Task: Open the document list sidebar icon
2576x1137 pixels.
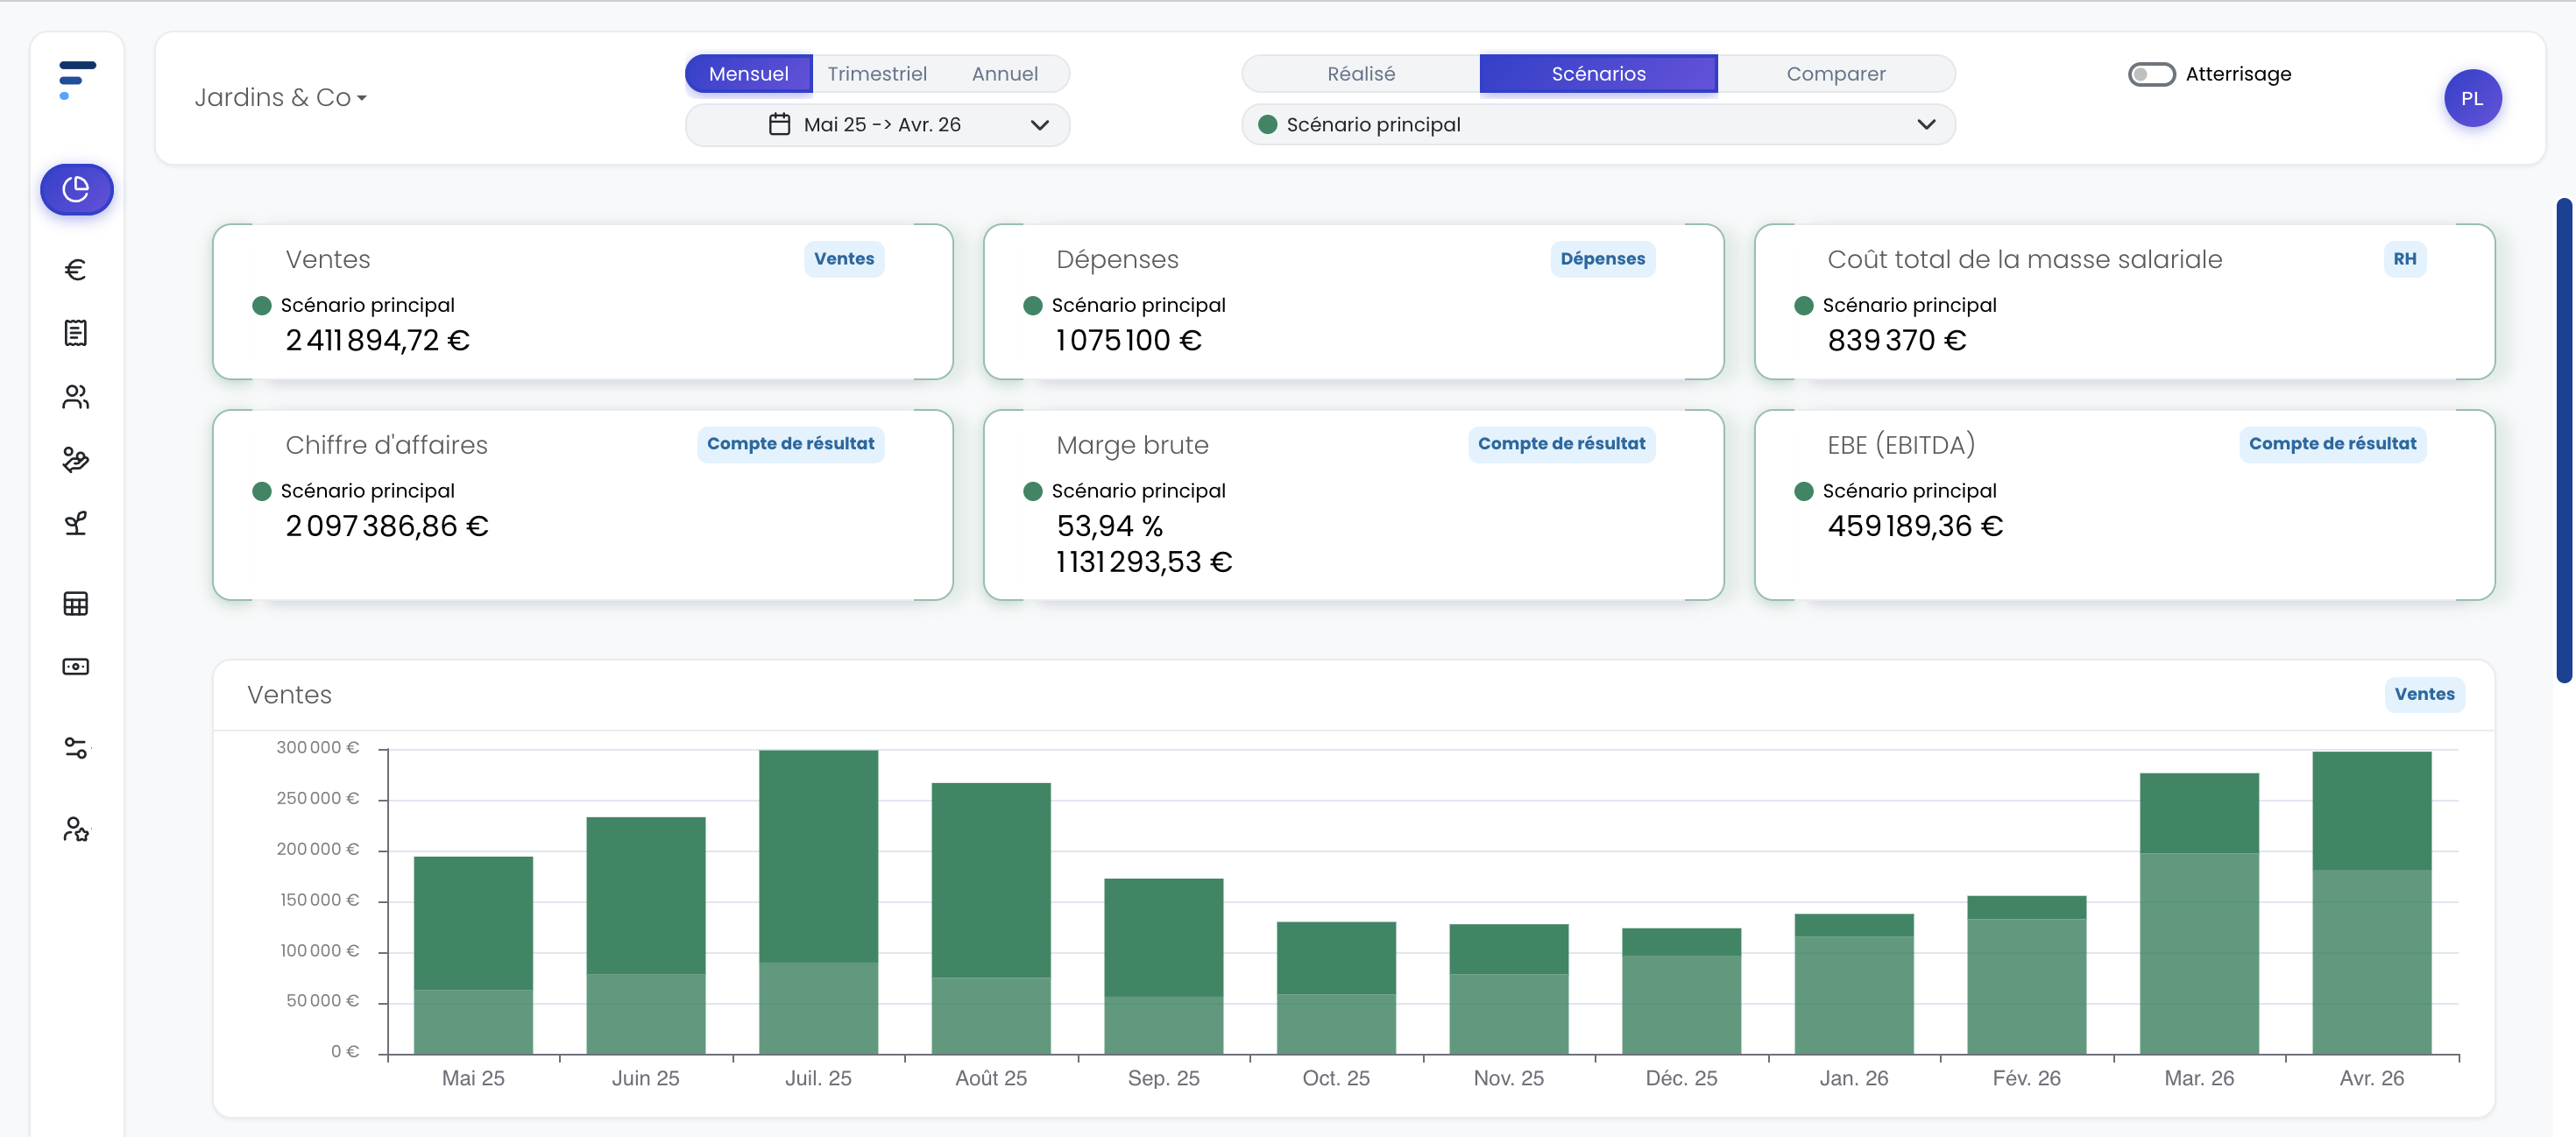Action: [76, 333]
